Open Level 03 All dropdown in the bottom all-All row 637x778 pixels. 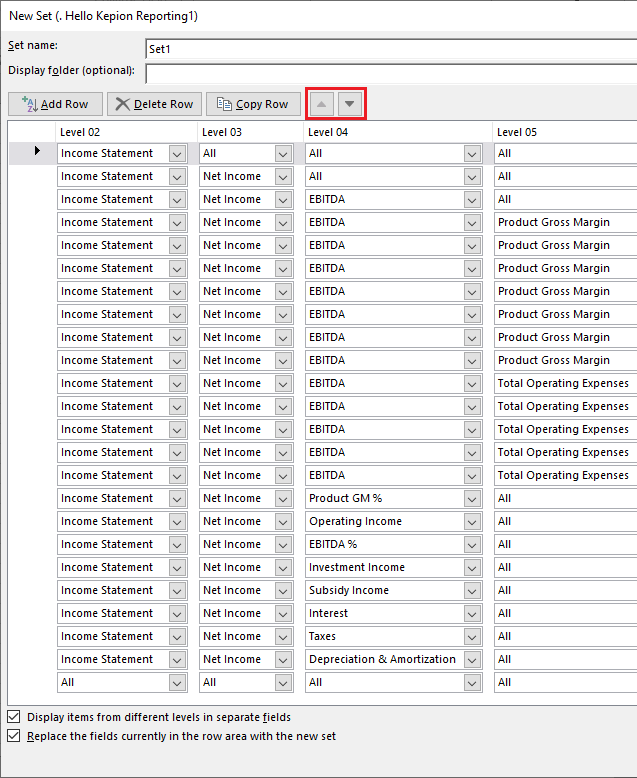[x=283, y=683]
